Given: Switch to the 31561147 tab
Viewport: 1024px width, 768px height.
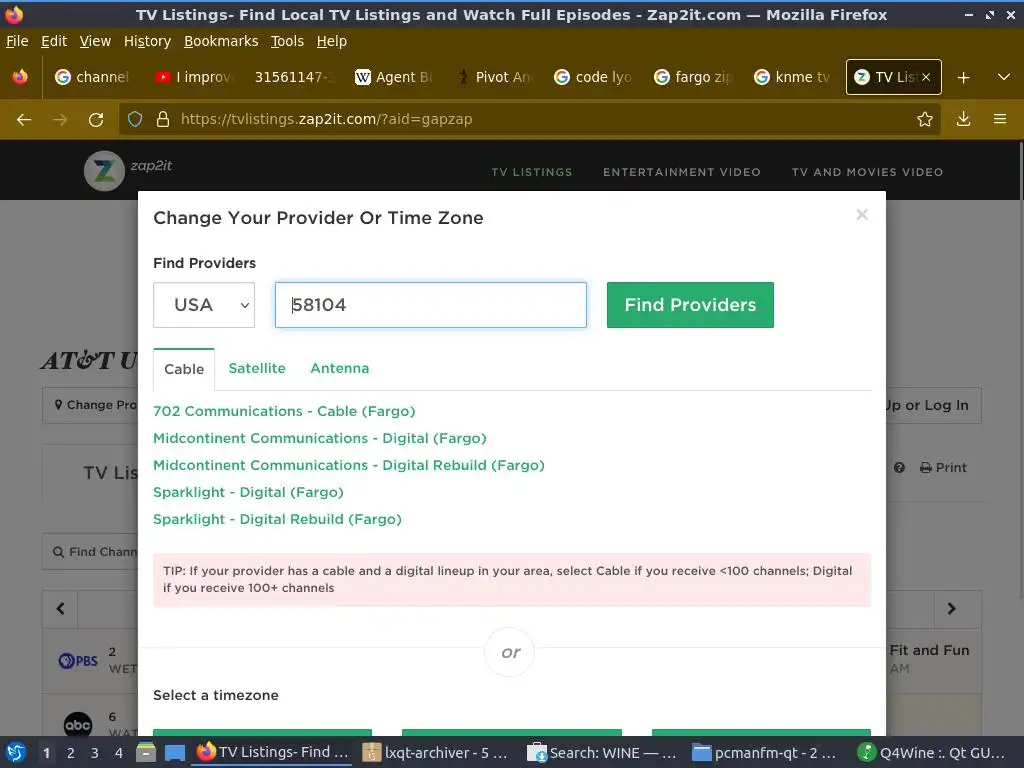Looking at the screenshot, I should [293, 77].
